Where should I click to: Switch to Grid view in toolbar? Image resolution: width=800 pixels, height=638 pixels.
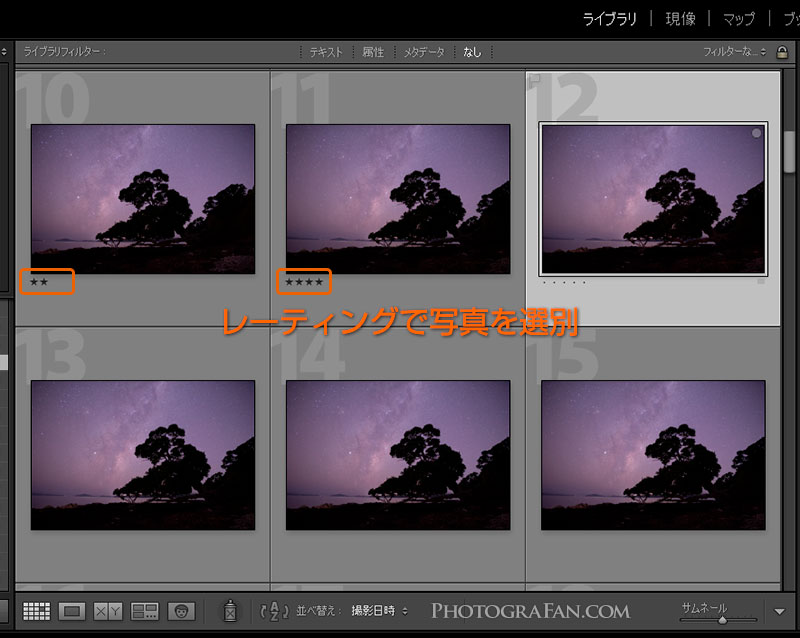point(37,611)
